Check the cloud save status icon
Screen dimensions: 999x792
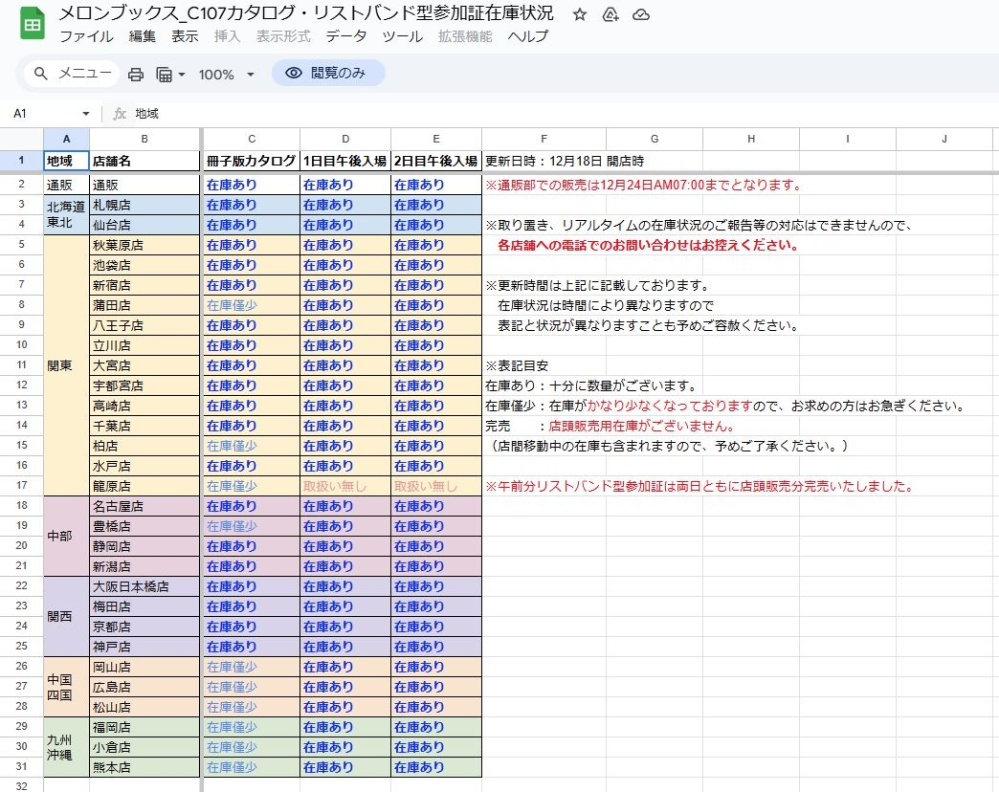641,14
